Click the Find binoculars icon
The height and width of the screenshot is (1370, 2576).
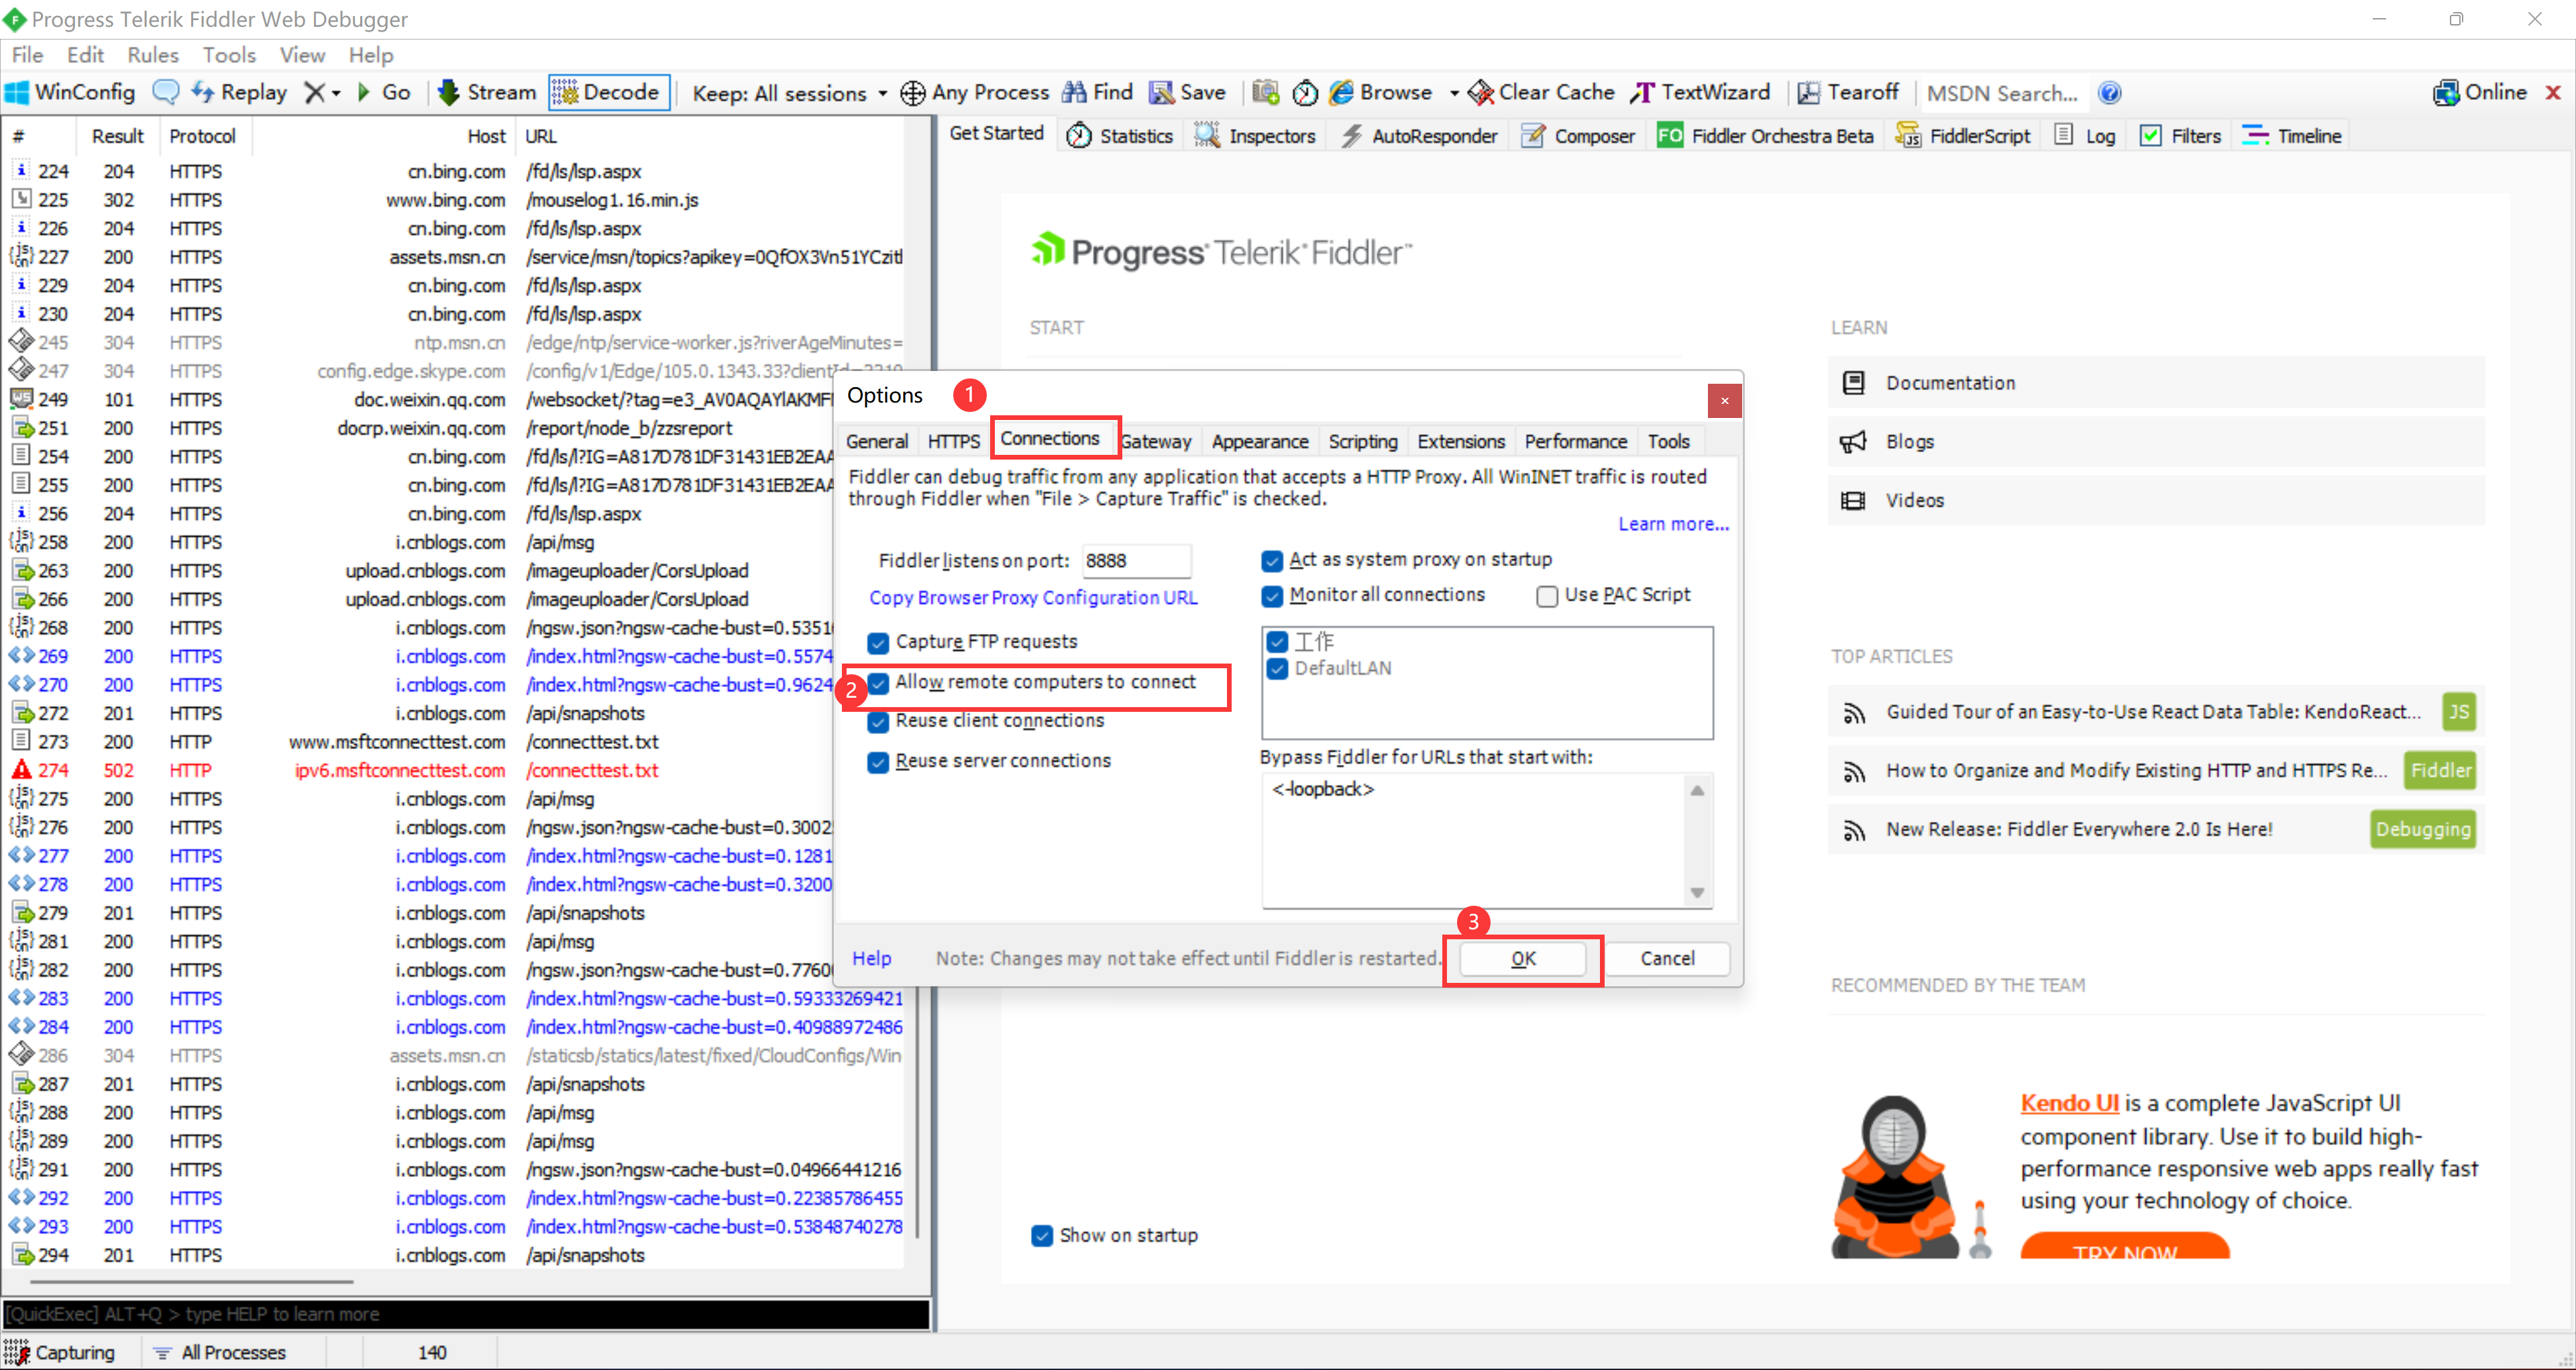1074,93
